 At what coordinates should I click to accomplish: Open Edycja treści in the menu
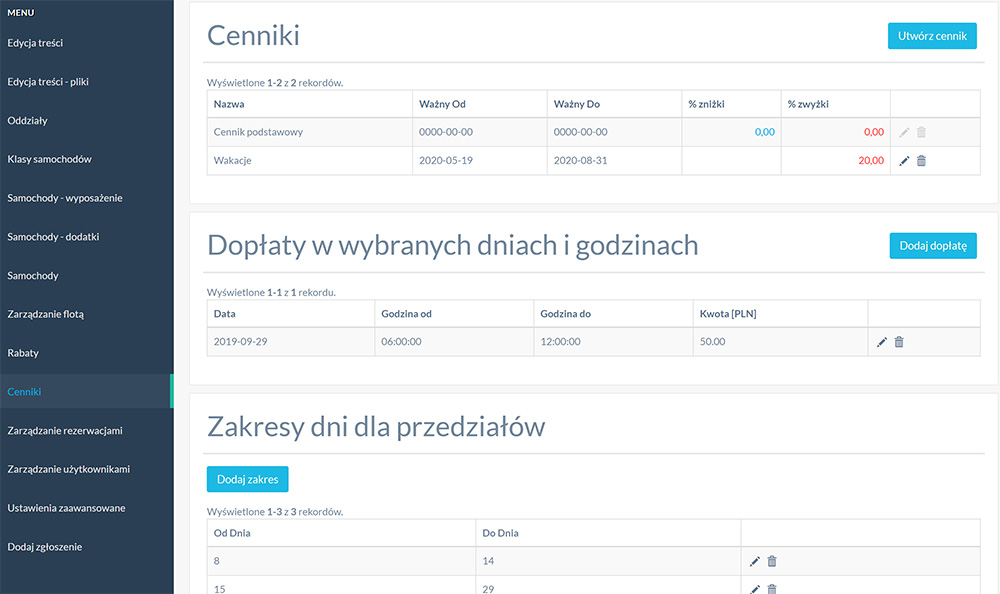click(35, 43)
